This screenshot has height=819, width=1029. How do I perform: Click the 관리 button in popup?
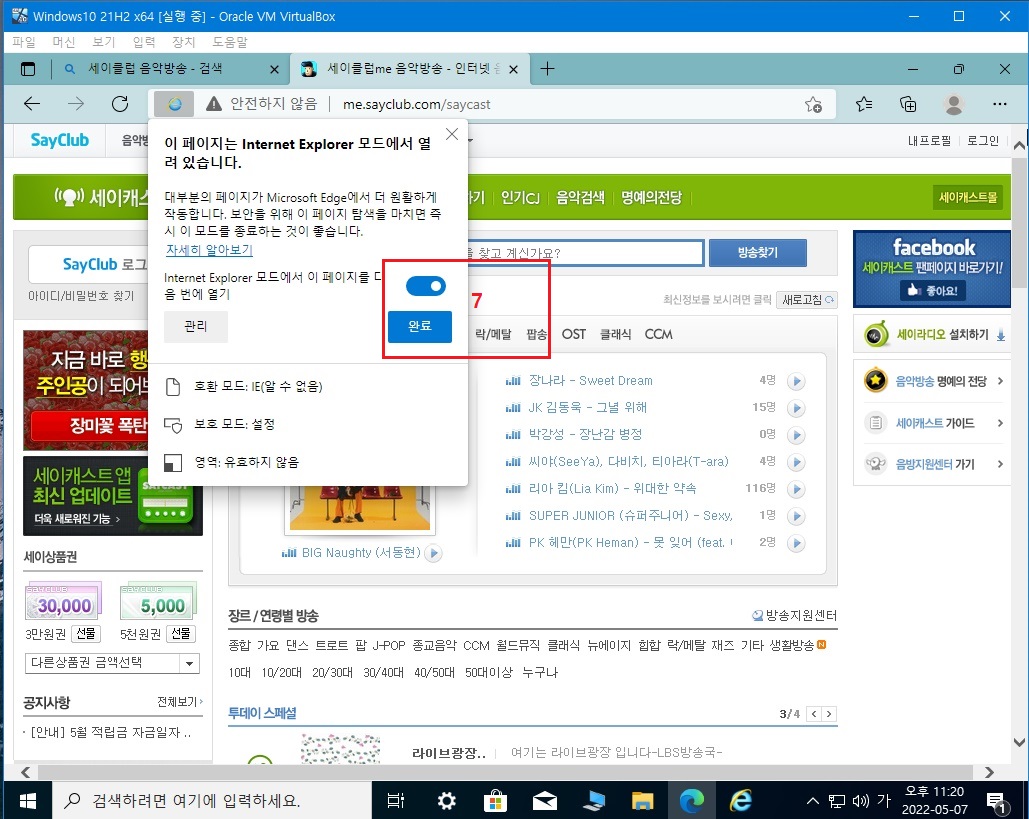pos(196,326)
